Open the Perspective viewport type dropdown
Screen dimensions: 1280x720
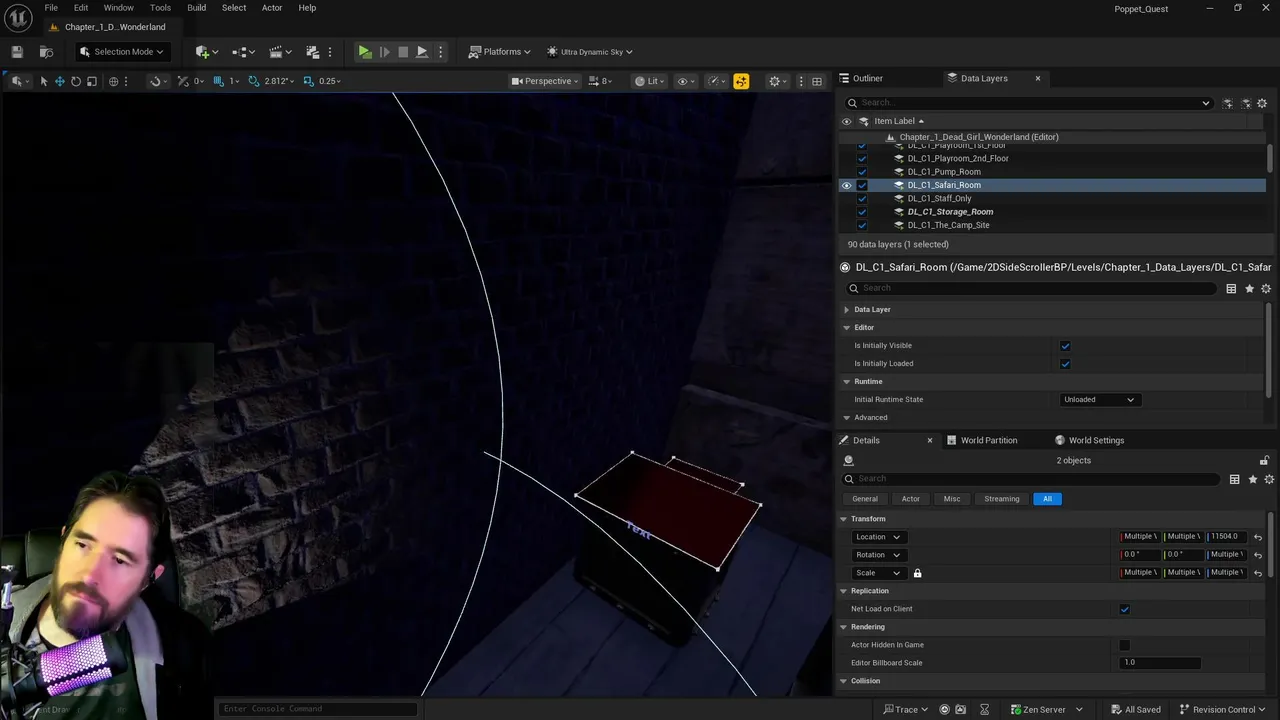coord(546,81)
